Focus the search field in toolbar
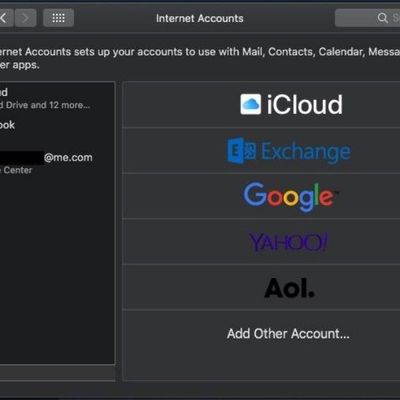 [x=367, y=18]
